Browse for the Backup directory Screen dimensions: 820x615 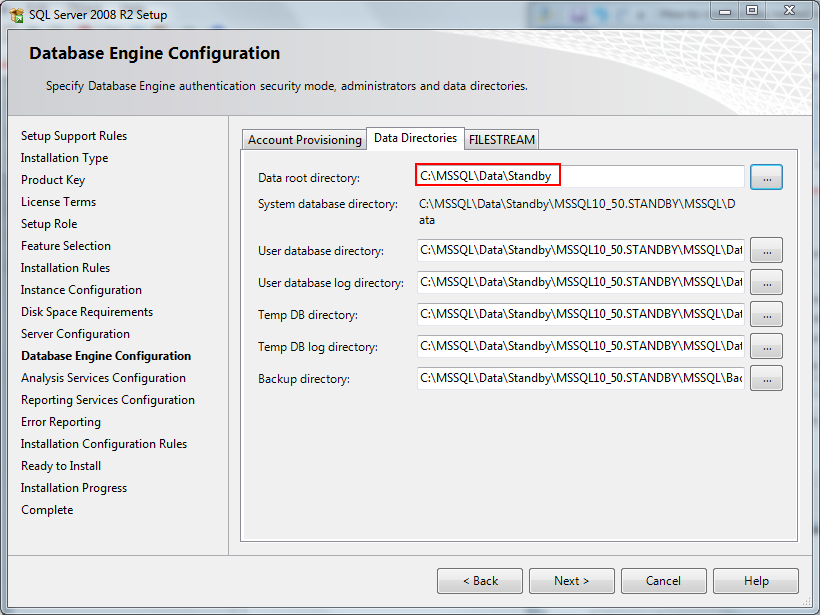[766, 378]
